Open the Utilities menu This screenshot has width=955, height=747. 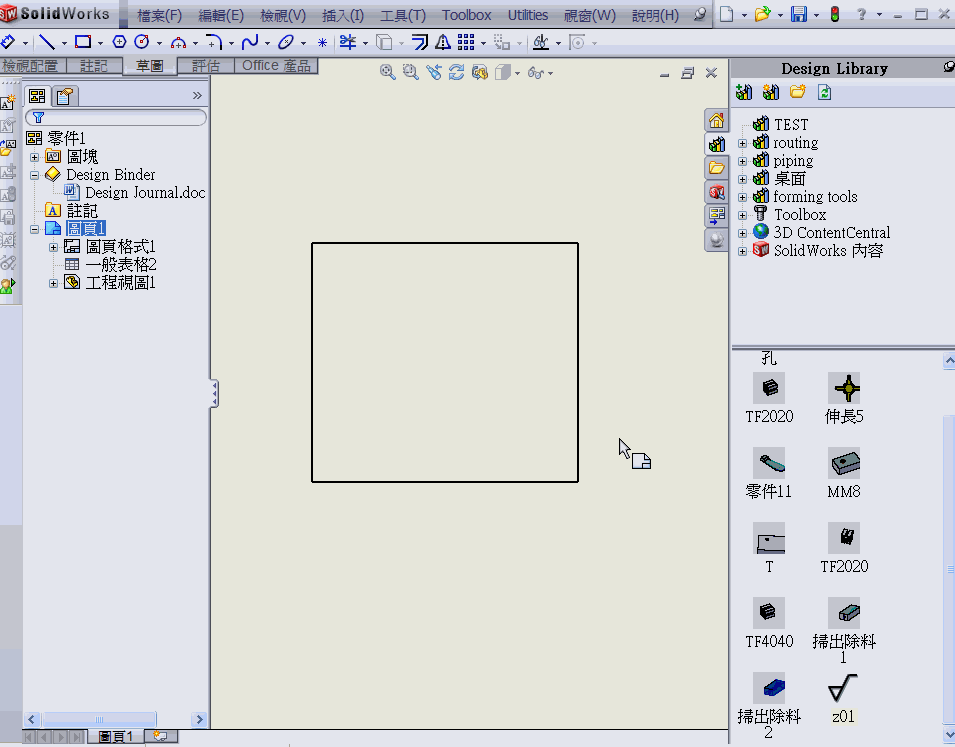pos(528,15)
